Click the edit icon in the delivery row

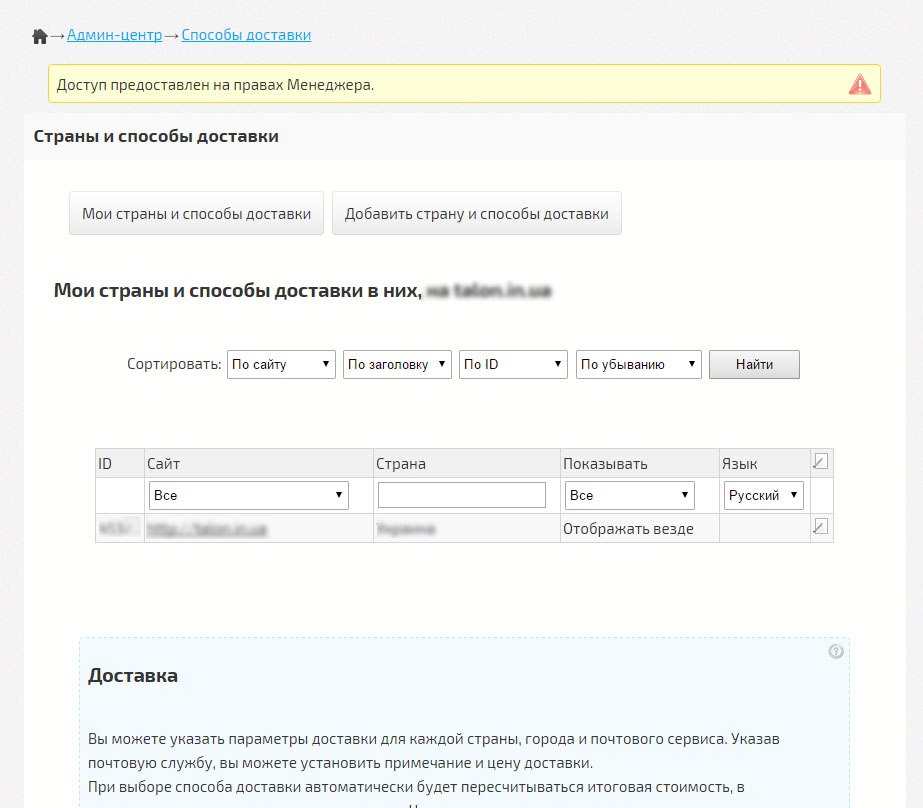coord(821,526)
